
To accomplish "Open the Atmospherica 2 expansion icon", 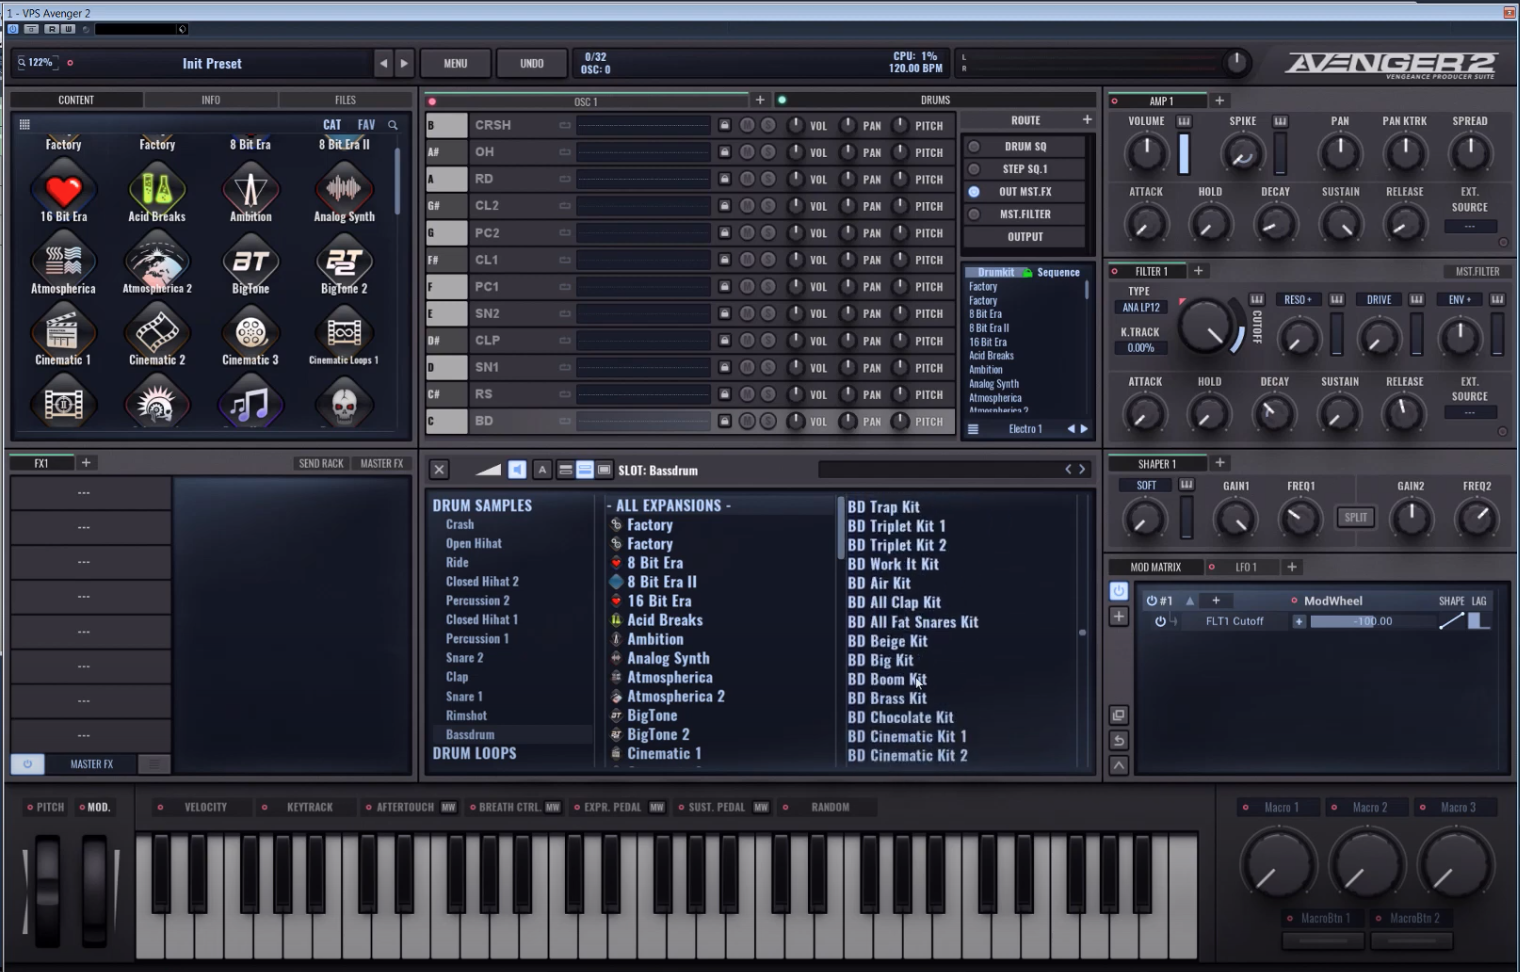I will 157,259.
